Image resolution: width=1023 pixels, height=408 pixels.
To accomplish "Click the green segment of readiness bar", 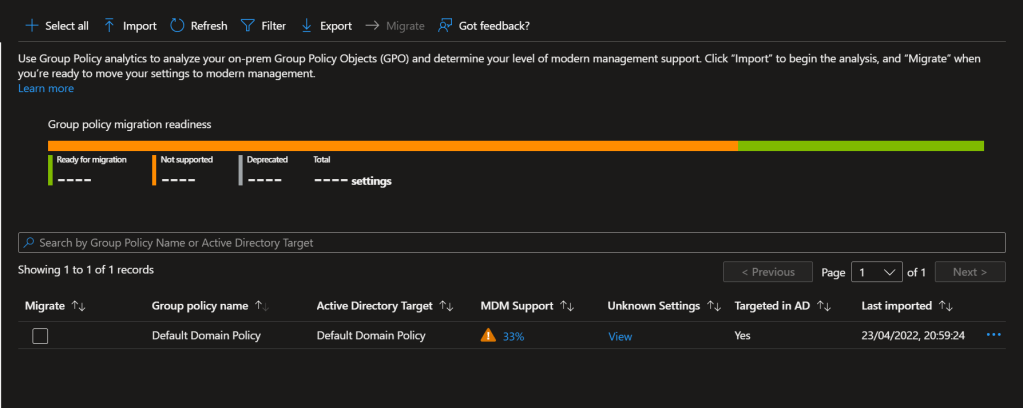I will point(860,146).
